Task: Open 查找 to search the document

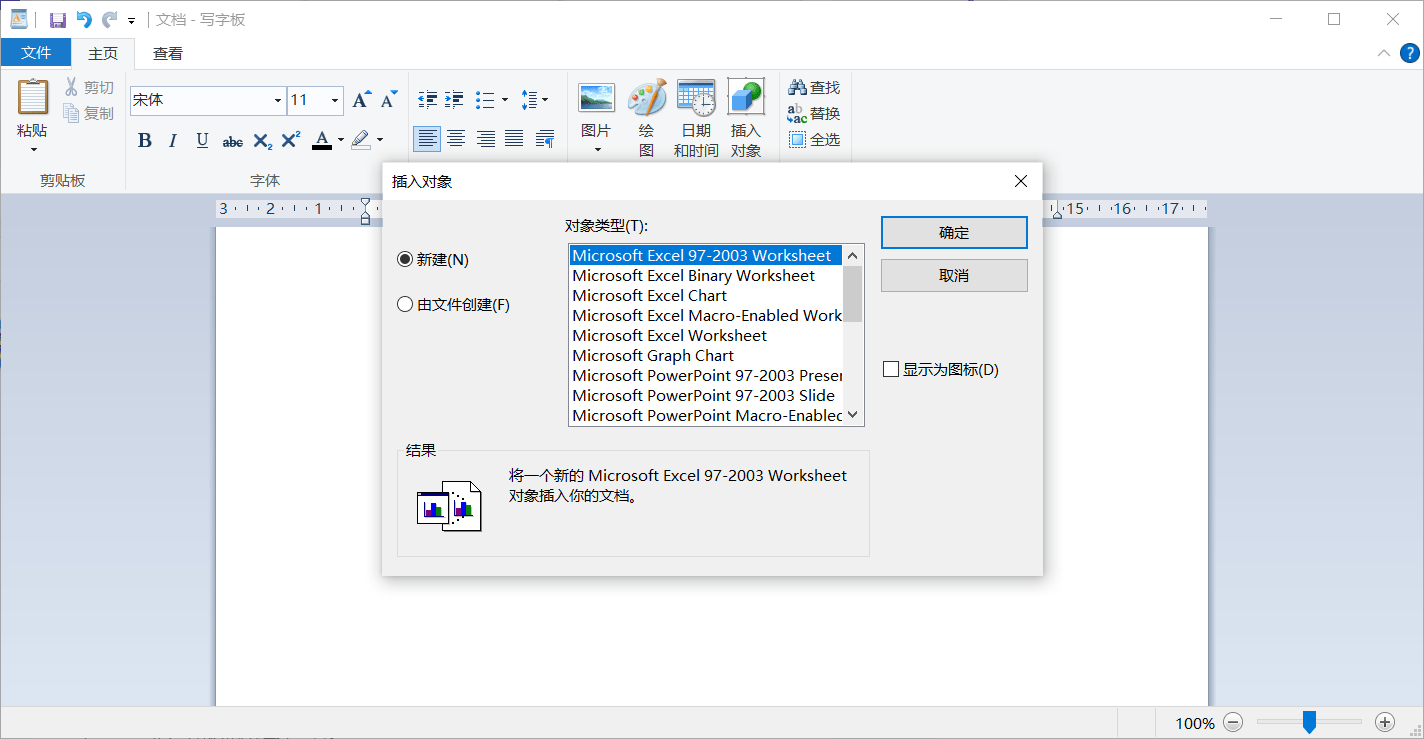Action: tap(814, 88)
